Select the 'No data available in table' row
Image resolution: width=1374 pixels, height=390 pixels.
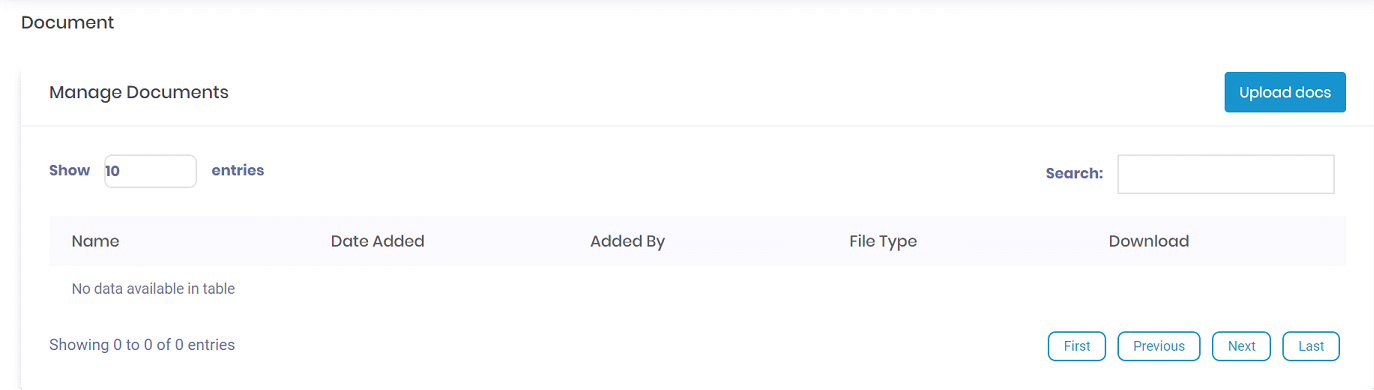point(697,289)
